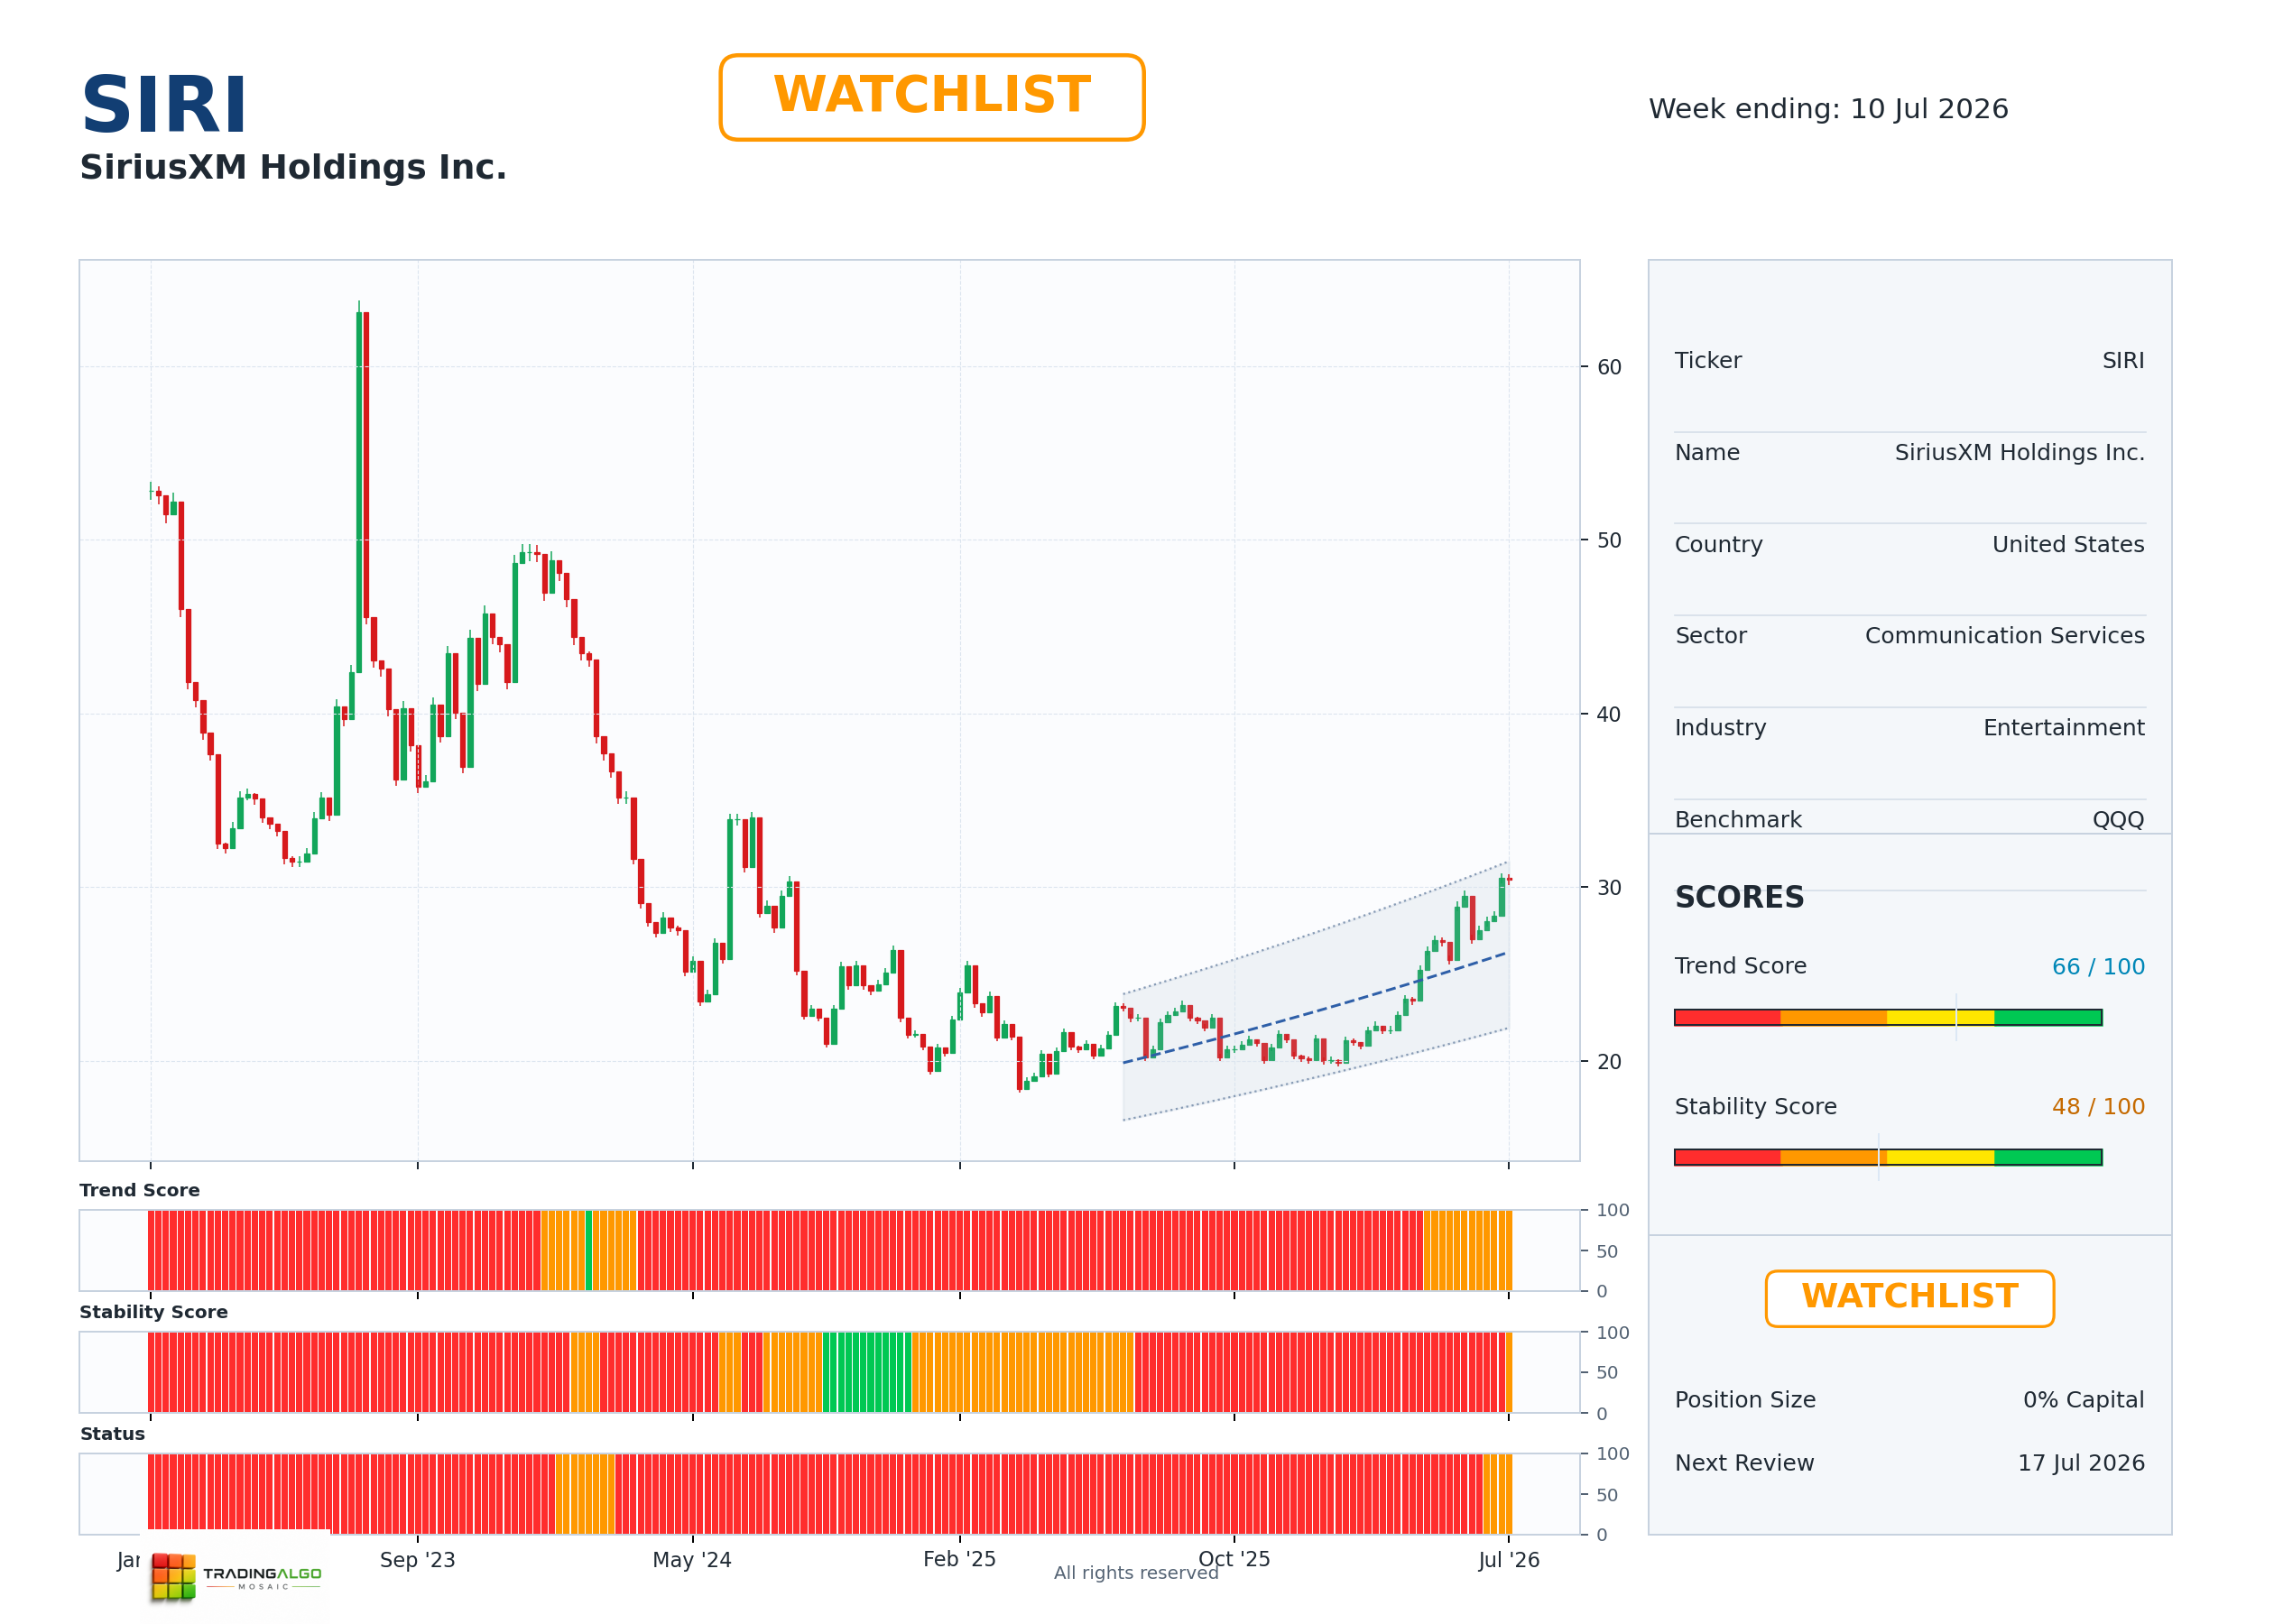This screenshot has width=2274, height=1624.
Task: Click the '48 / 100' stability score value
Action: tap(2098, 1106)
